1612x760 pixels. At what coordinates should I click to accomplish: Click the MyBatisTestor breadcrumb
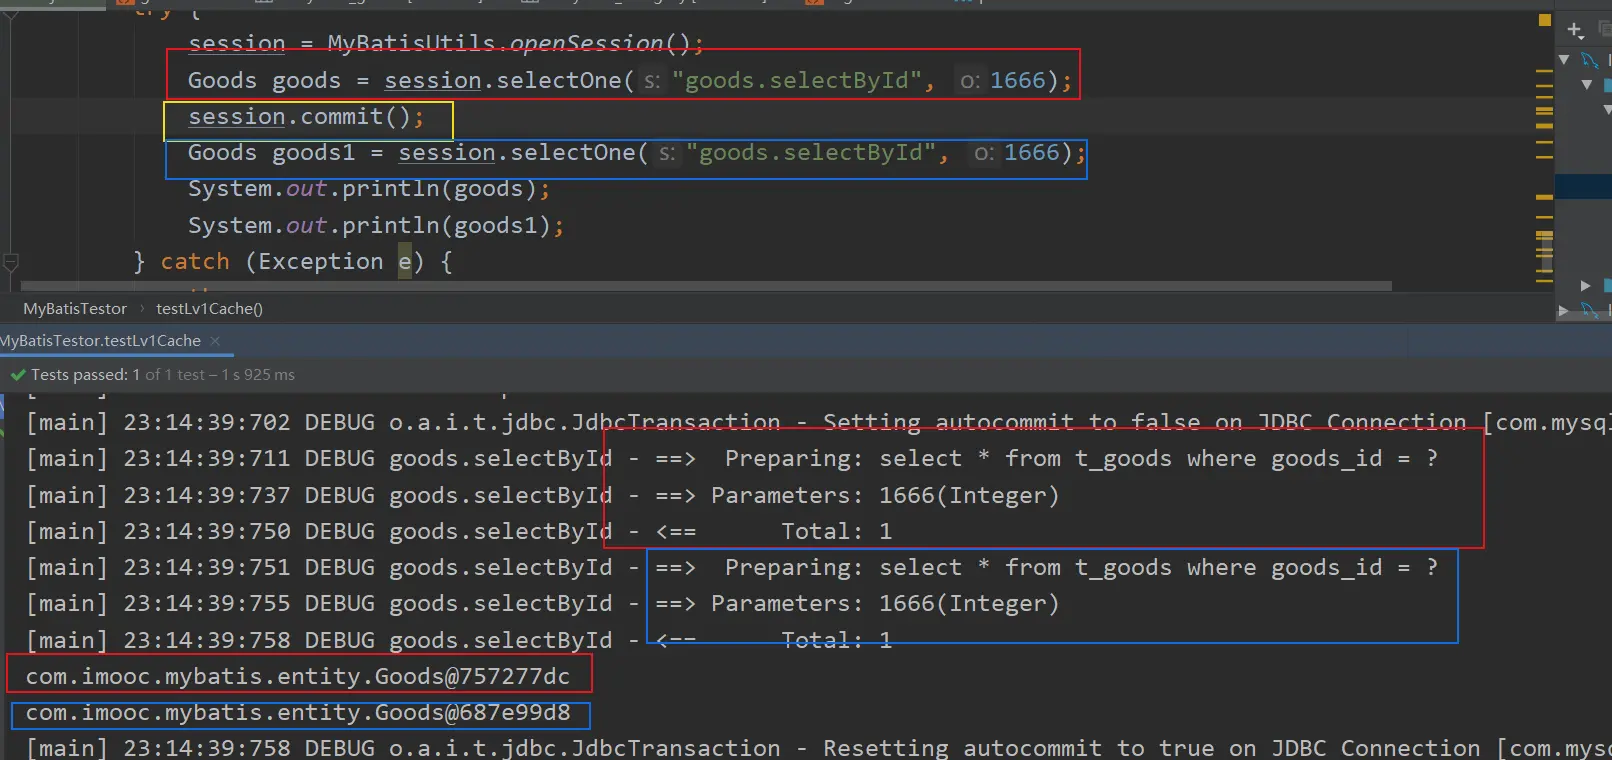click(75, 309)
